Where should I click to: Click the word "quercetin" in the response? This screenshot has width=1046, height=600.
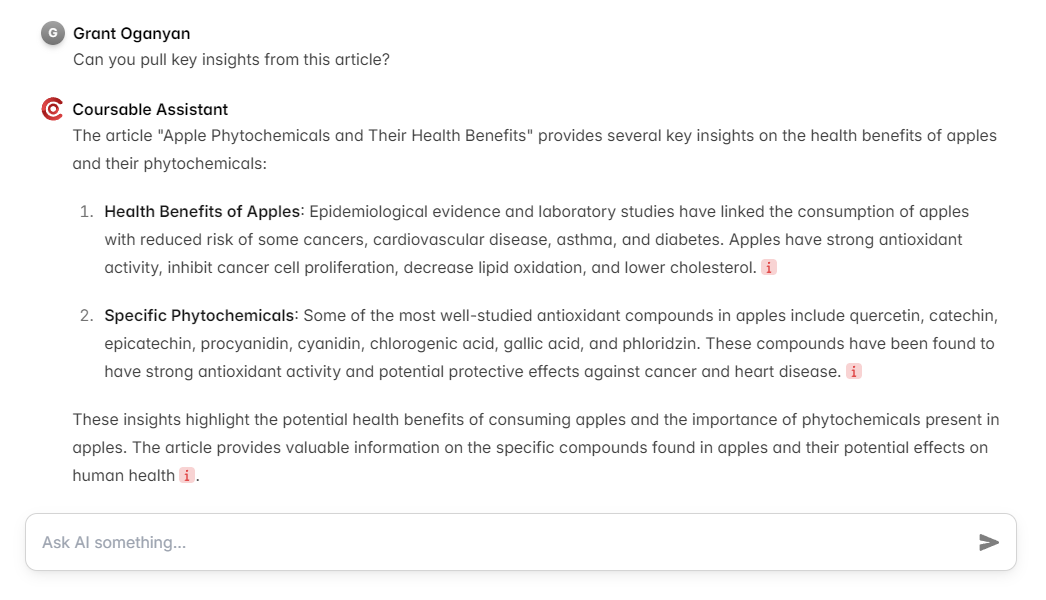(x=884, y=315)
